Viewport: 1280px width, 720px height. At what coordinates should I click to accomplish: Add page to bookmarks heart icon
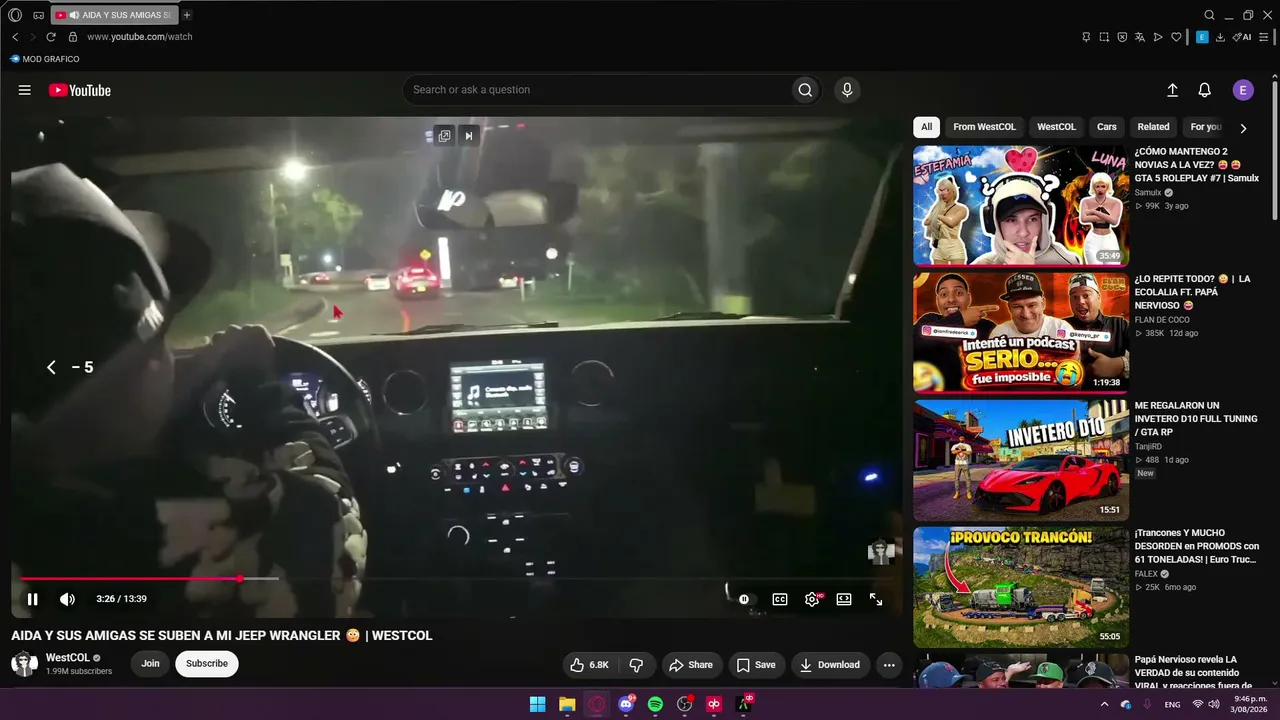1176,37
